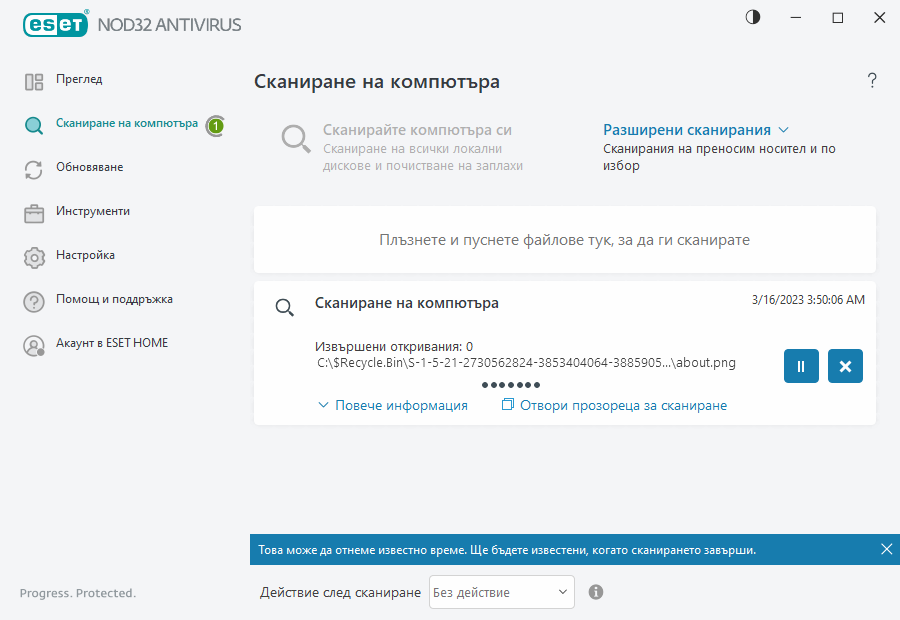Click the ESET logo
Viewport: 900px width, 620px height.
[55, 24]
